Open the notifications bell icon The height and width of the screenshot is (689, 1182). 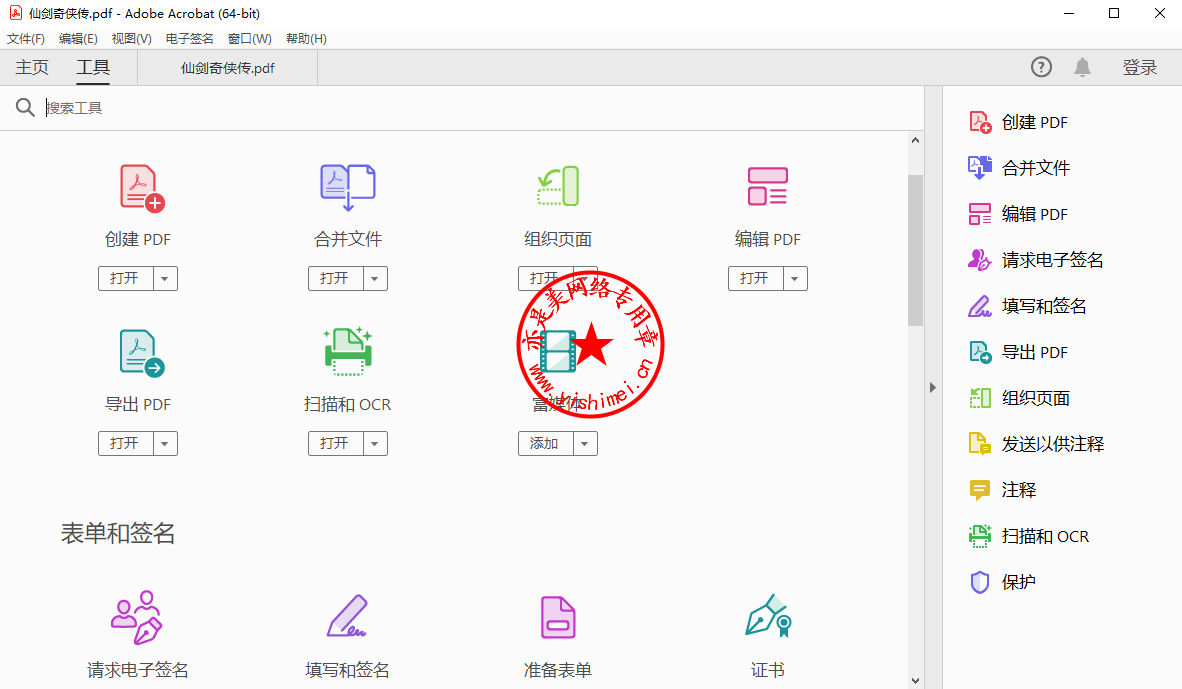pyautogui.click(x=1082, y=67)
